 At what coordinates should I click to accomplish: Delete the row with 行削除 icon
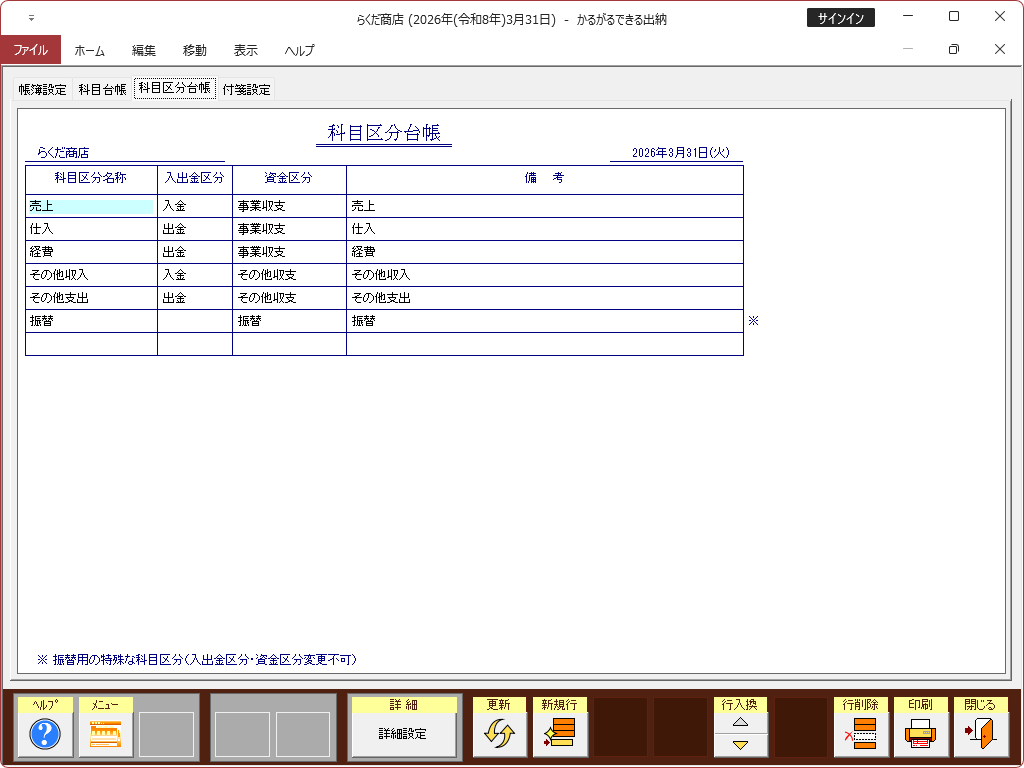tap(860, 735)
